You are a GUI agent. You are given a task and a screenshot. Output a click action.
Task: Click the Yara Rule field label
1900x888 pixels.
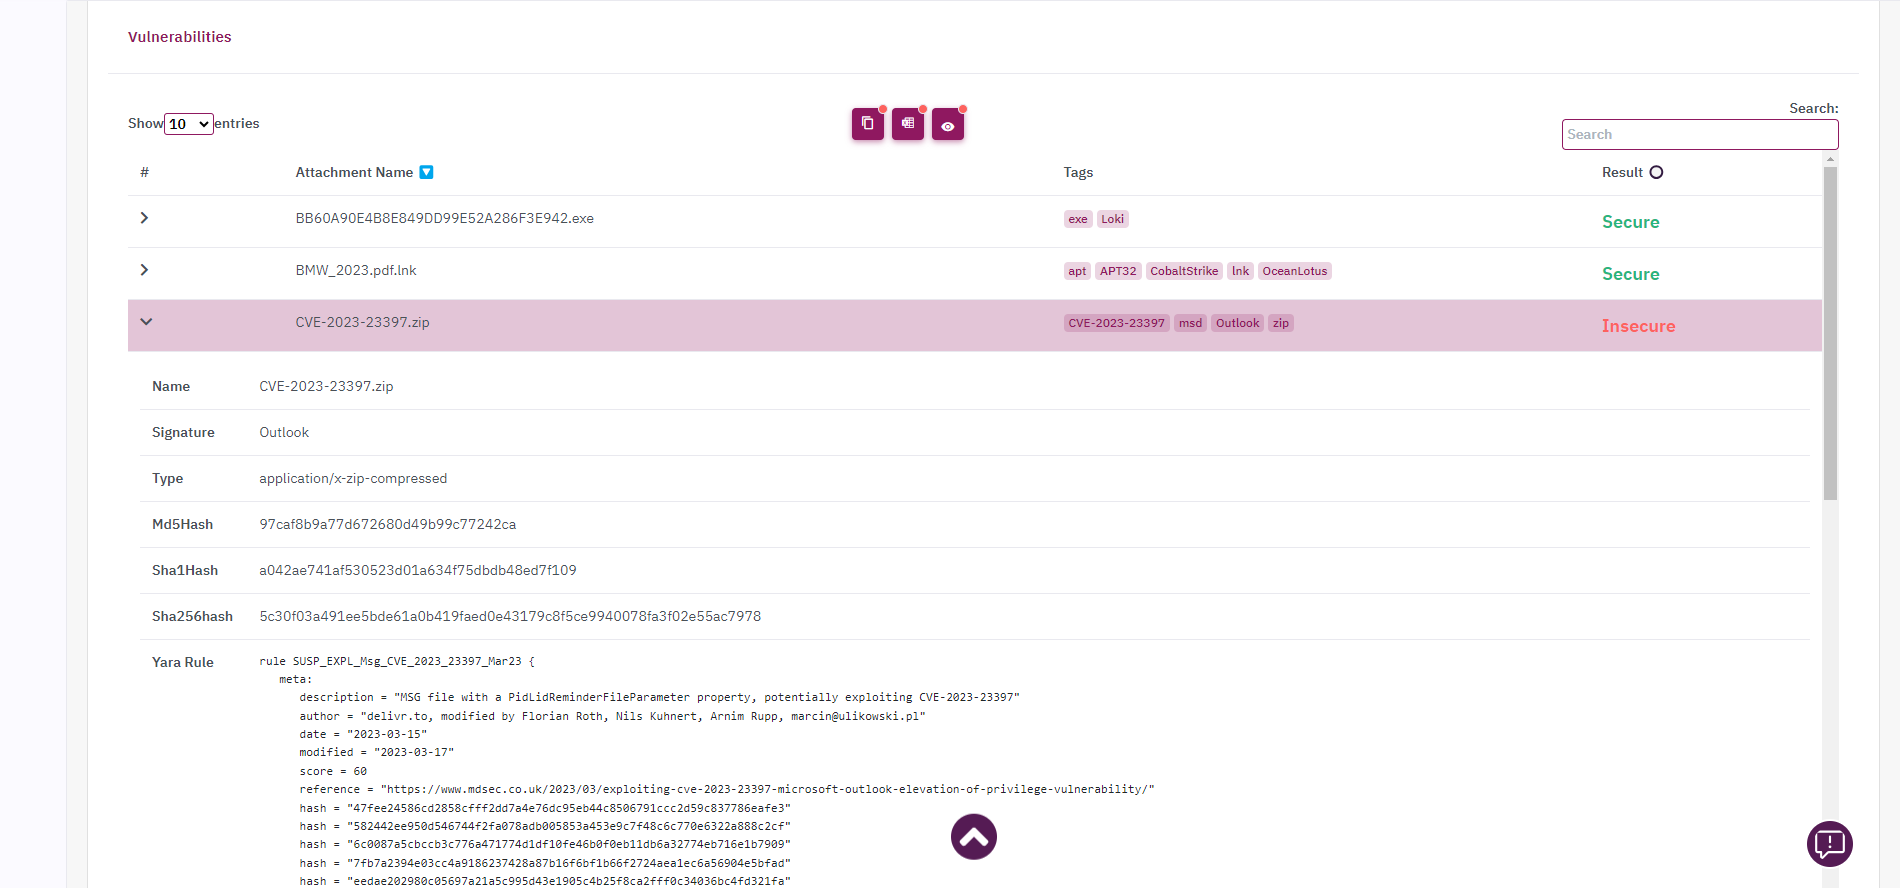[x=183, y=662]
